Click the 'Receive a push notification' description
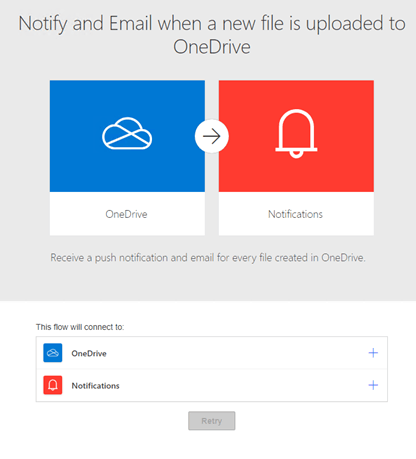The width and height of the screenshot is (416, 459). [x=208, y=258]
